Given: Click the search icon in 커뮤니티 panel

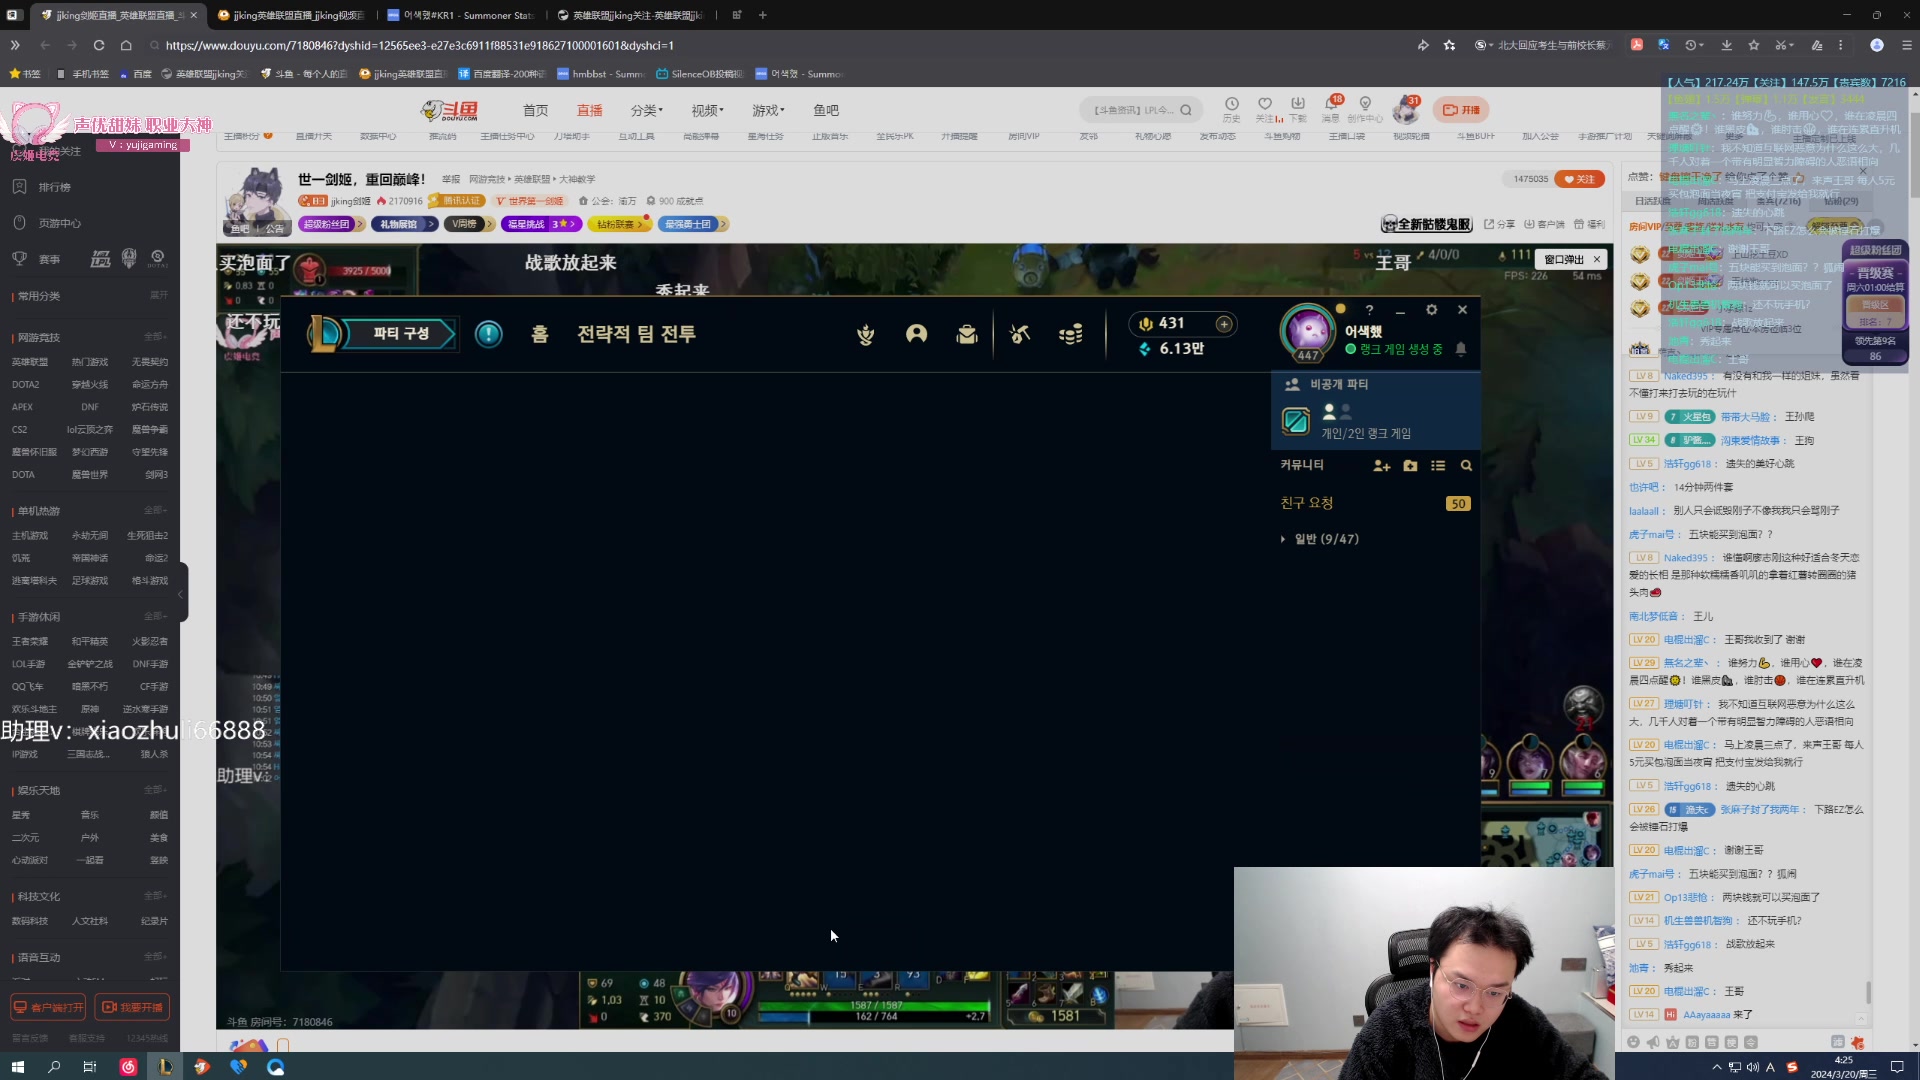Looking at the screenshot, I should click(1466, 466).
